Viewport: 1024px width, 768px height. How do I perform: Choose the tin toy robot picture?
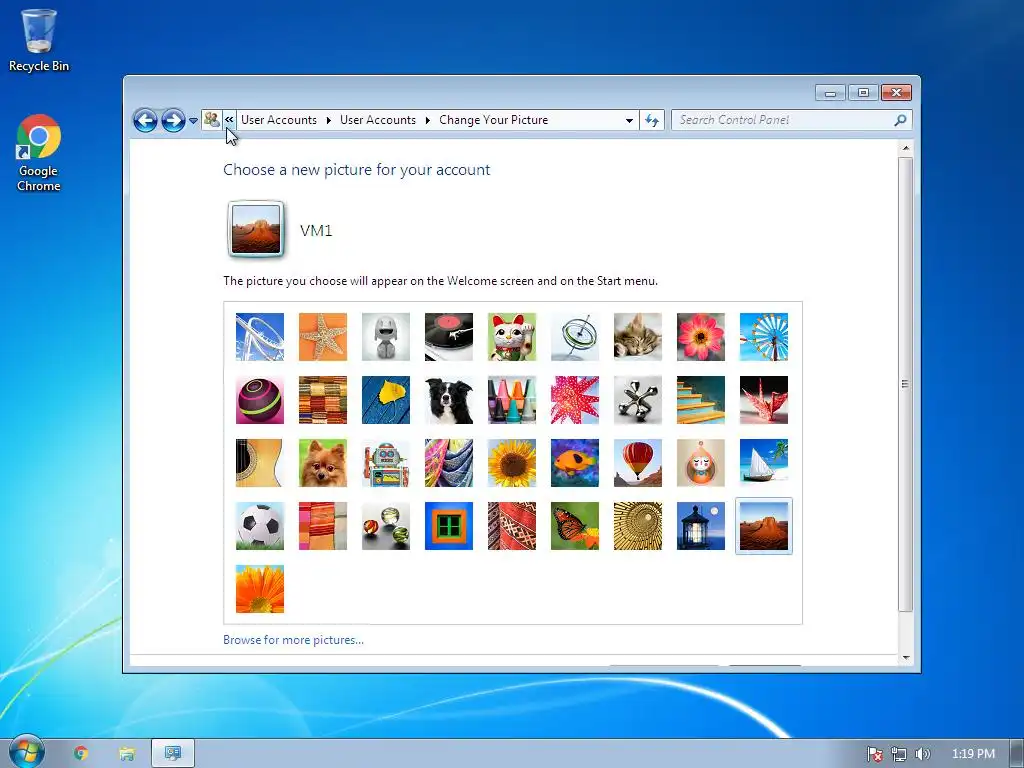(x=386, y=463)
